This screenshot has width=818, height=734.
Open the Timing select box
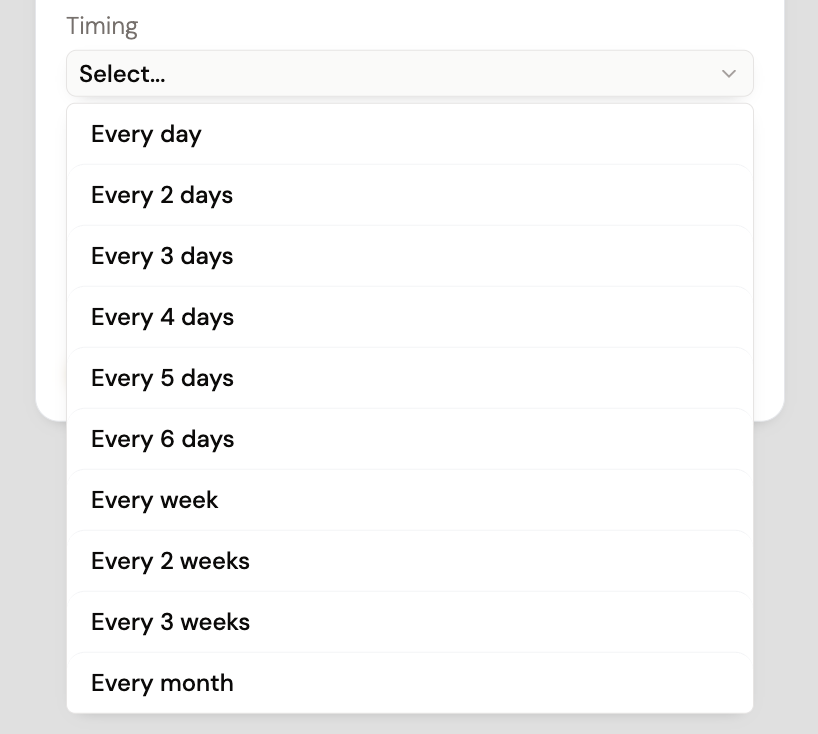tap(409, 74)
